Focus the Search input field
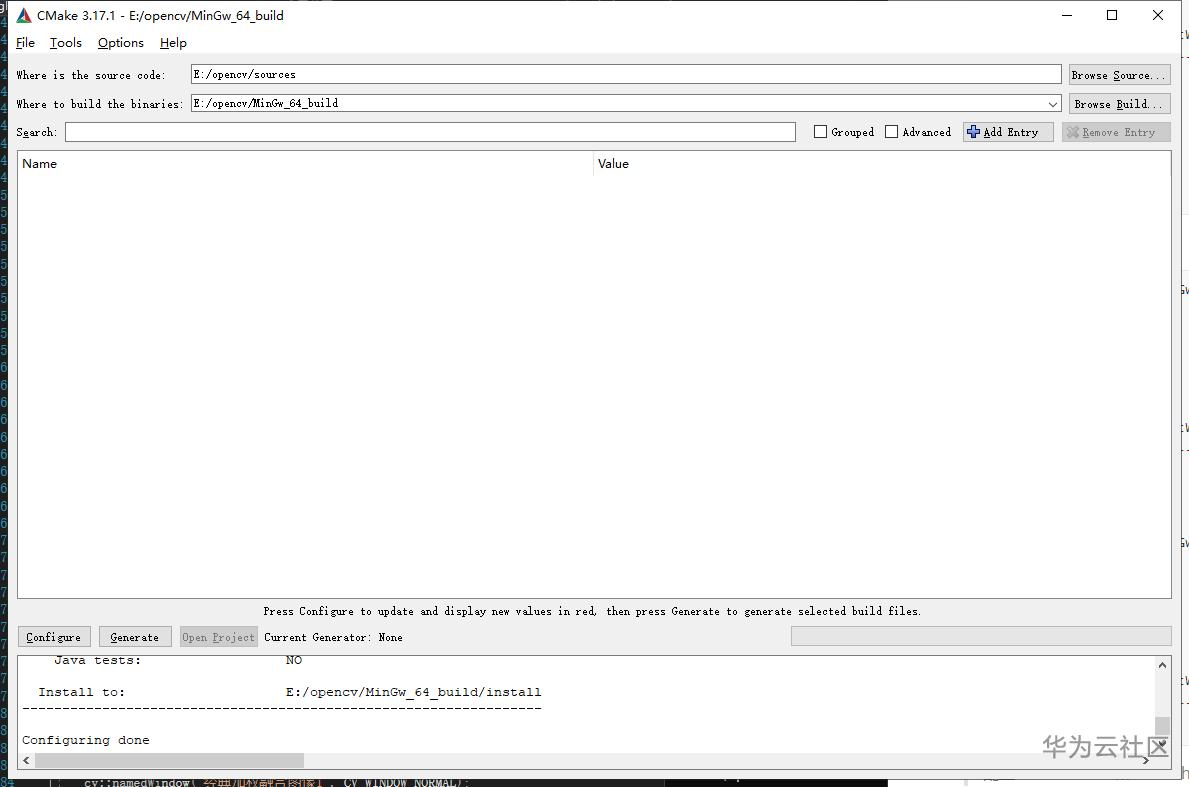Image resolution: width=1189 pixels, height=787 pixels. coord(430,132)
